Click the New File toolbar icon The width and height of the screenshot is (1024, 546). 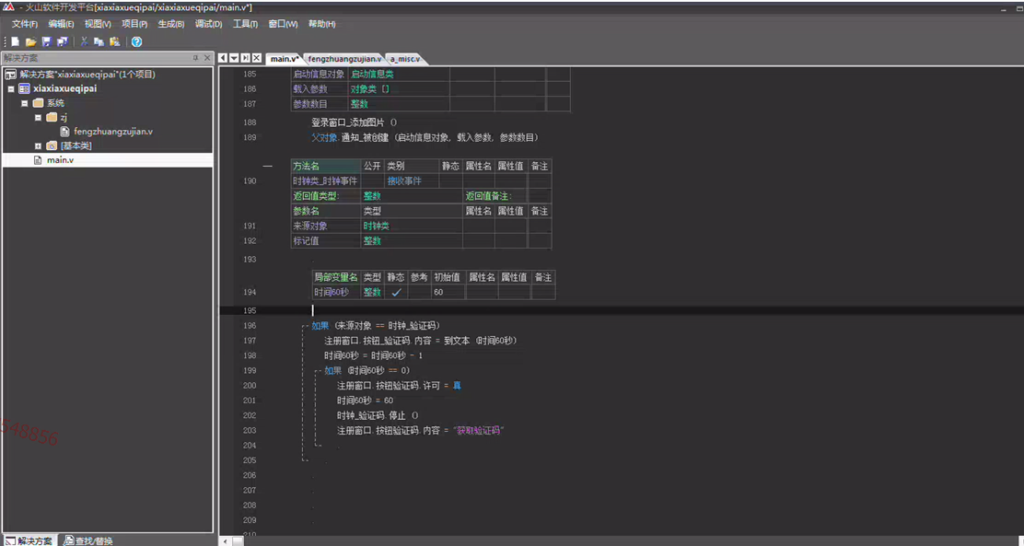(x=15, y=42)
